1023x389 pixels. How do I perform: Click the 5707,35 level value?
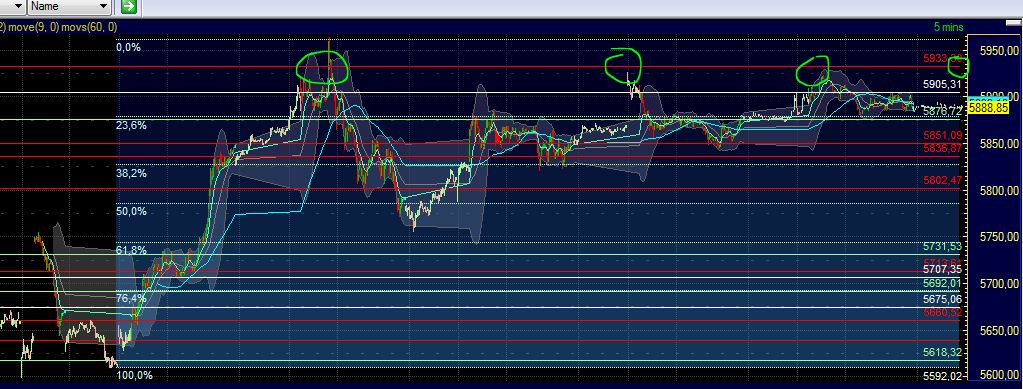(942, 270)
